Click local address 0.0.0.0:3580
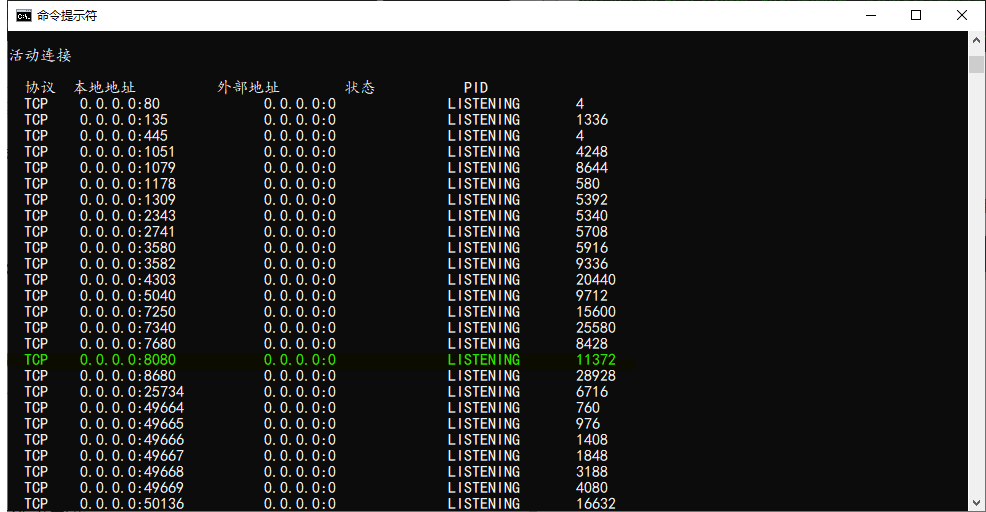 [128, 248]
